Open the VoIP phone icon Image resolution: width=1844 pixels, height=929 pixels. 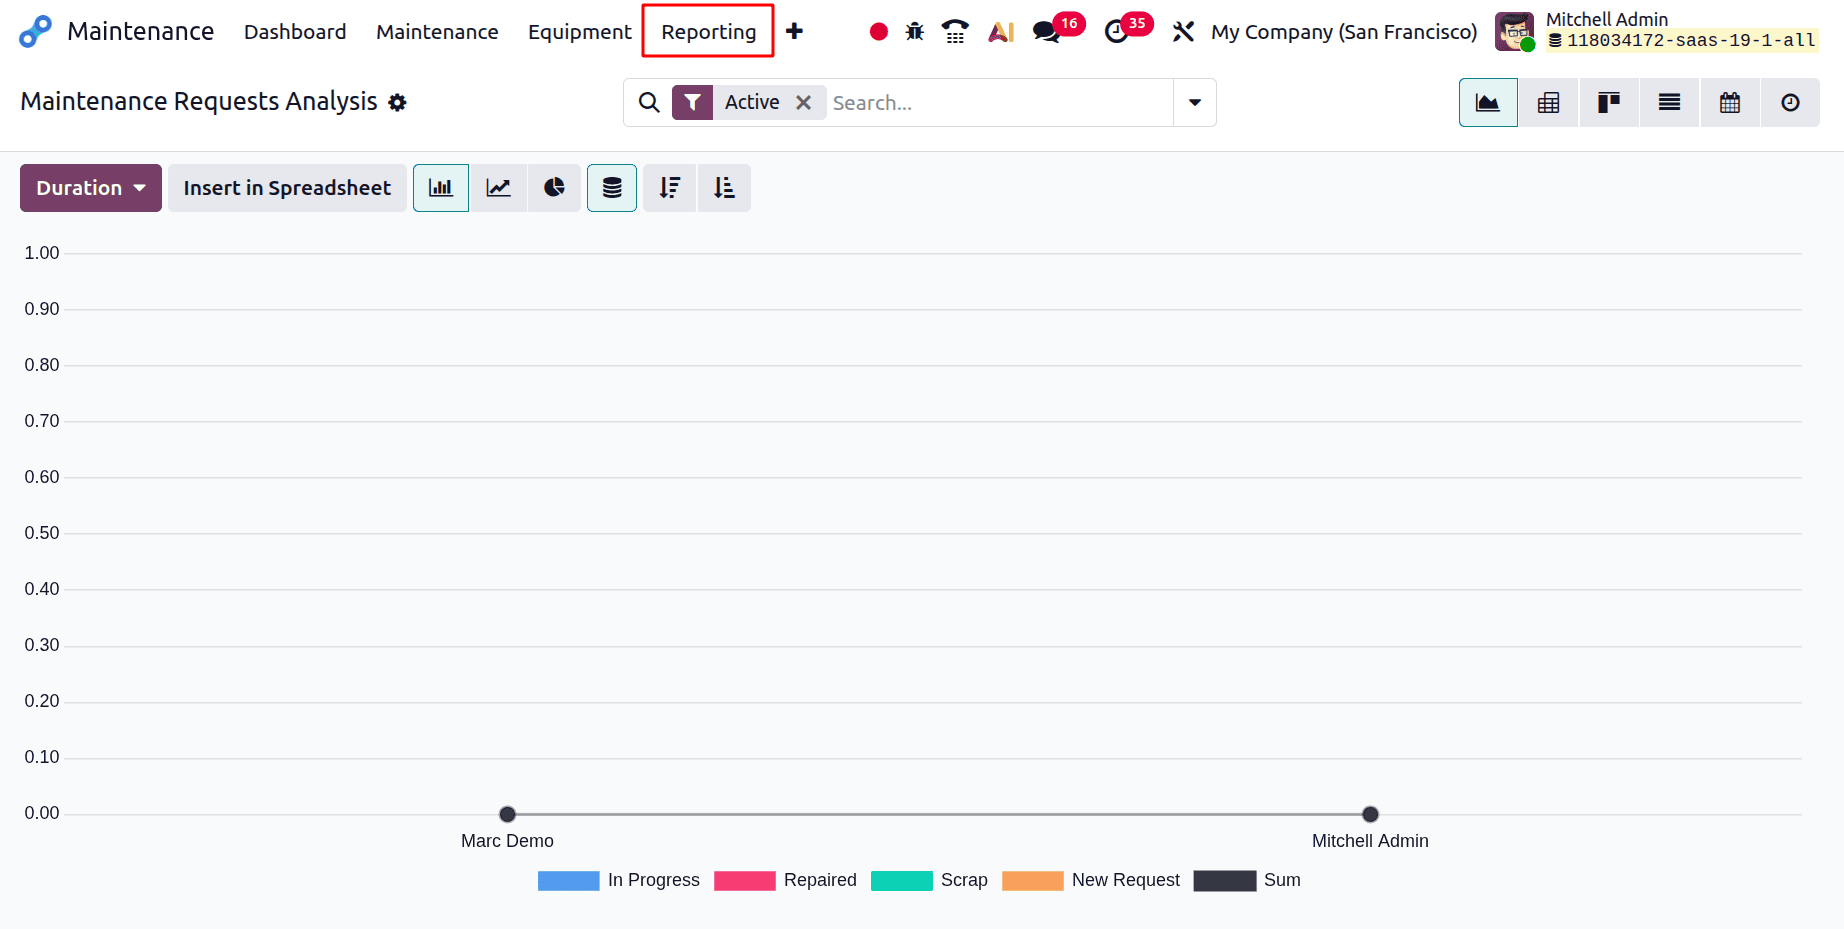point(955,32)
